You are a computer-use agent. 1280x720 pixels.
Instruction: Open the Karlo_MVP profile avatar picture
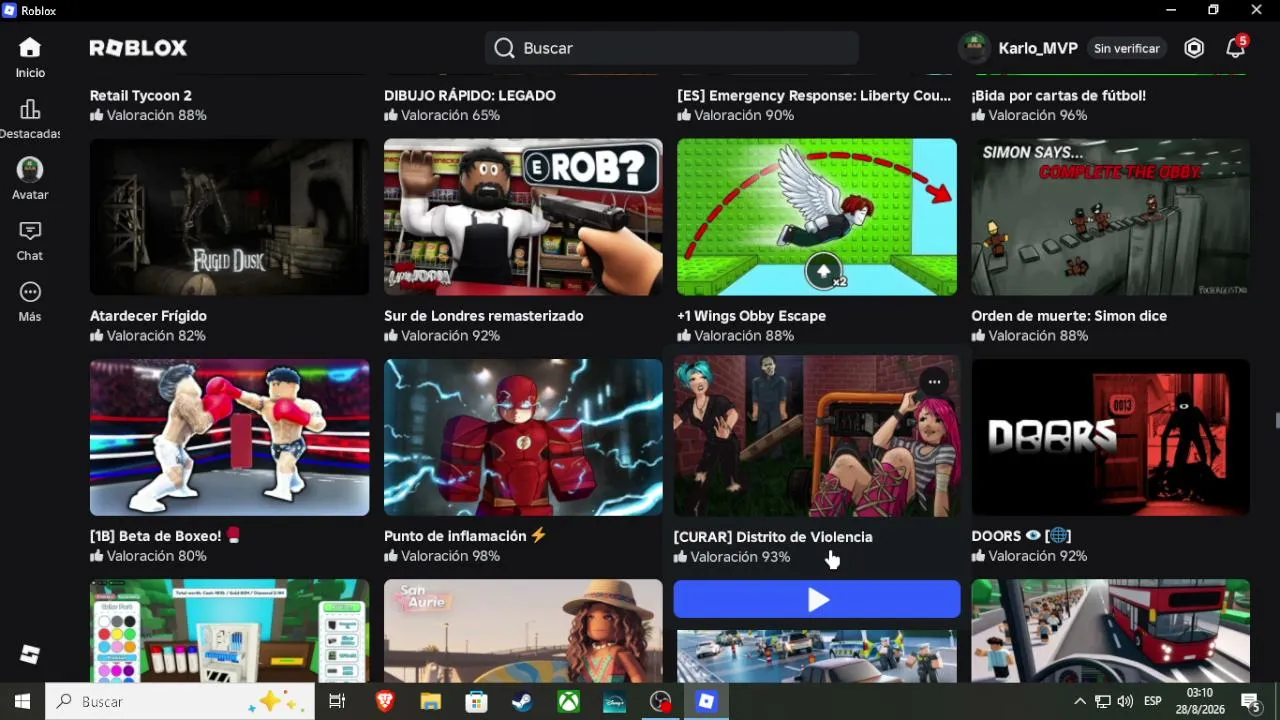pyautogui.click(x=974, y=48)
